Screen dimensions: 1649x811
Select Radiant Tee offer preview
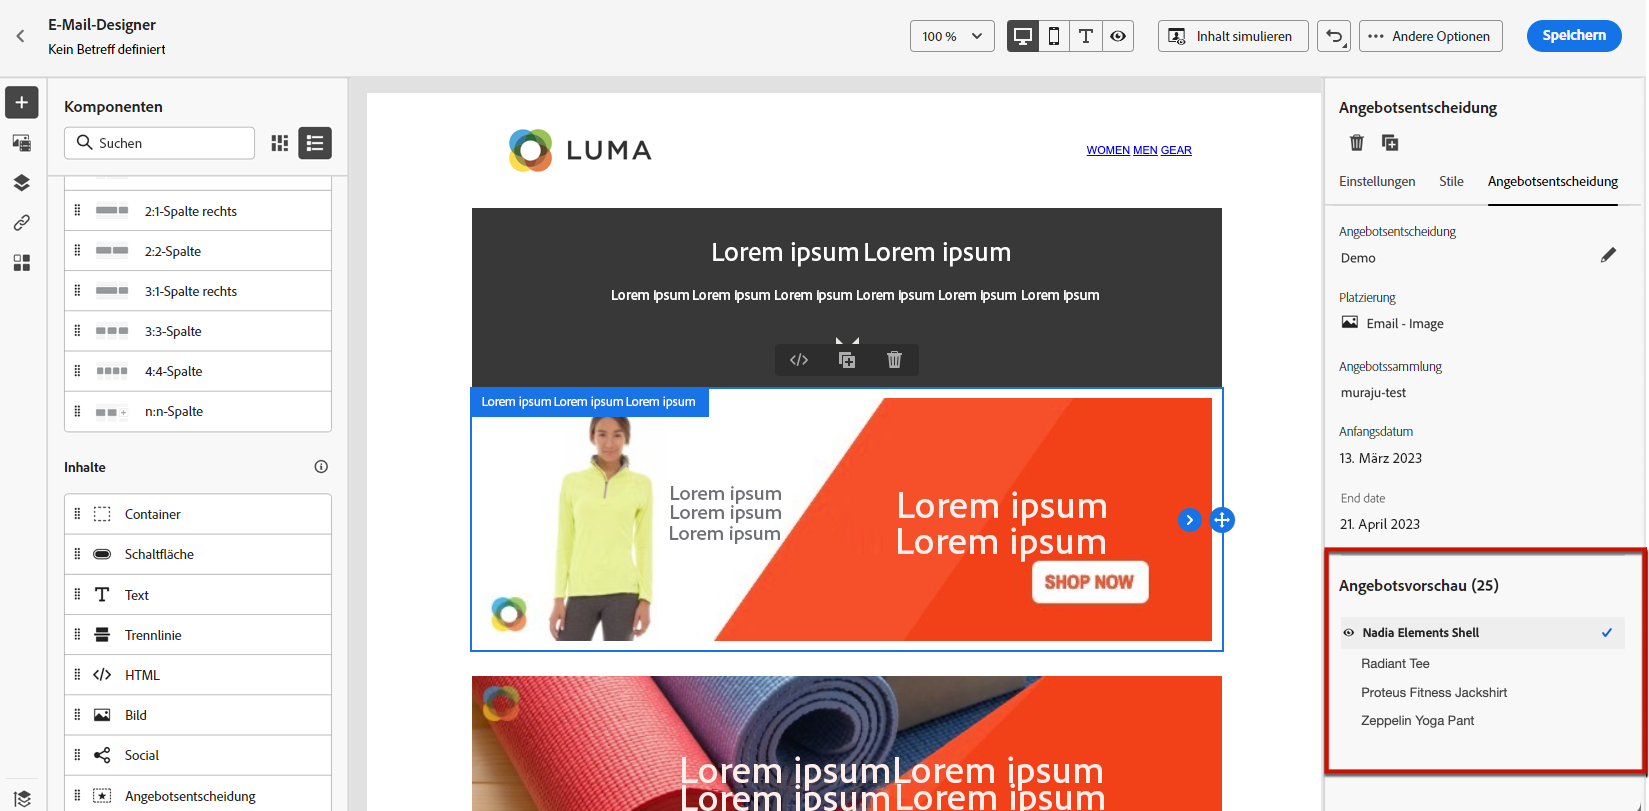pyautogui.click(x=1395, y=663)
